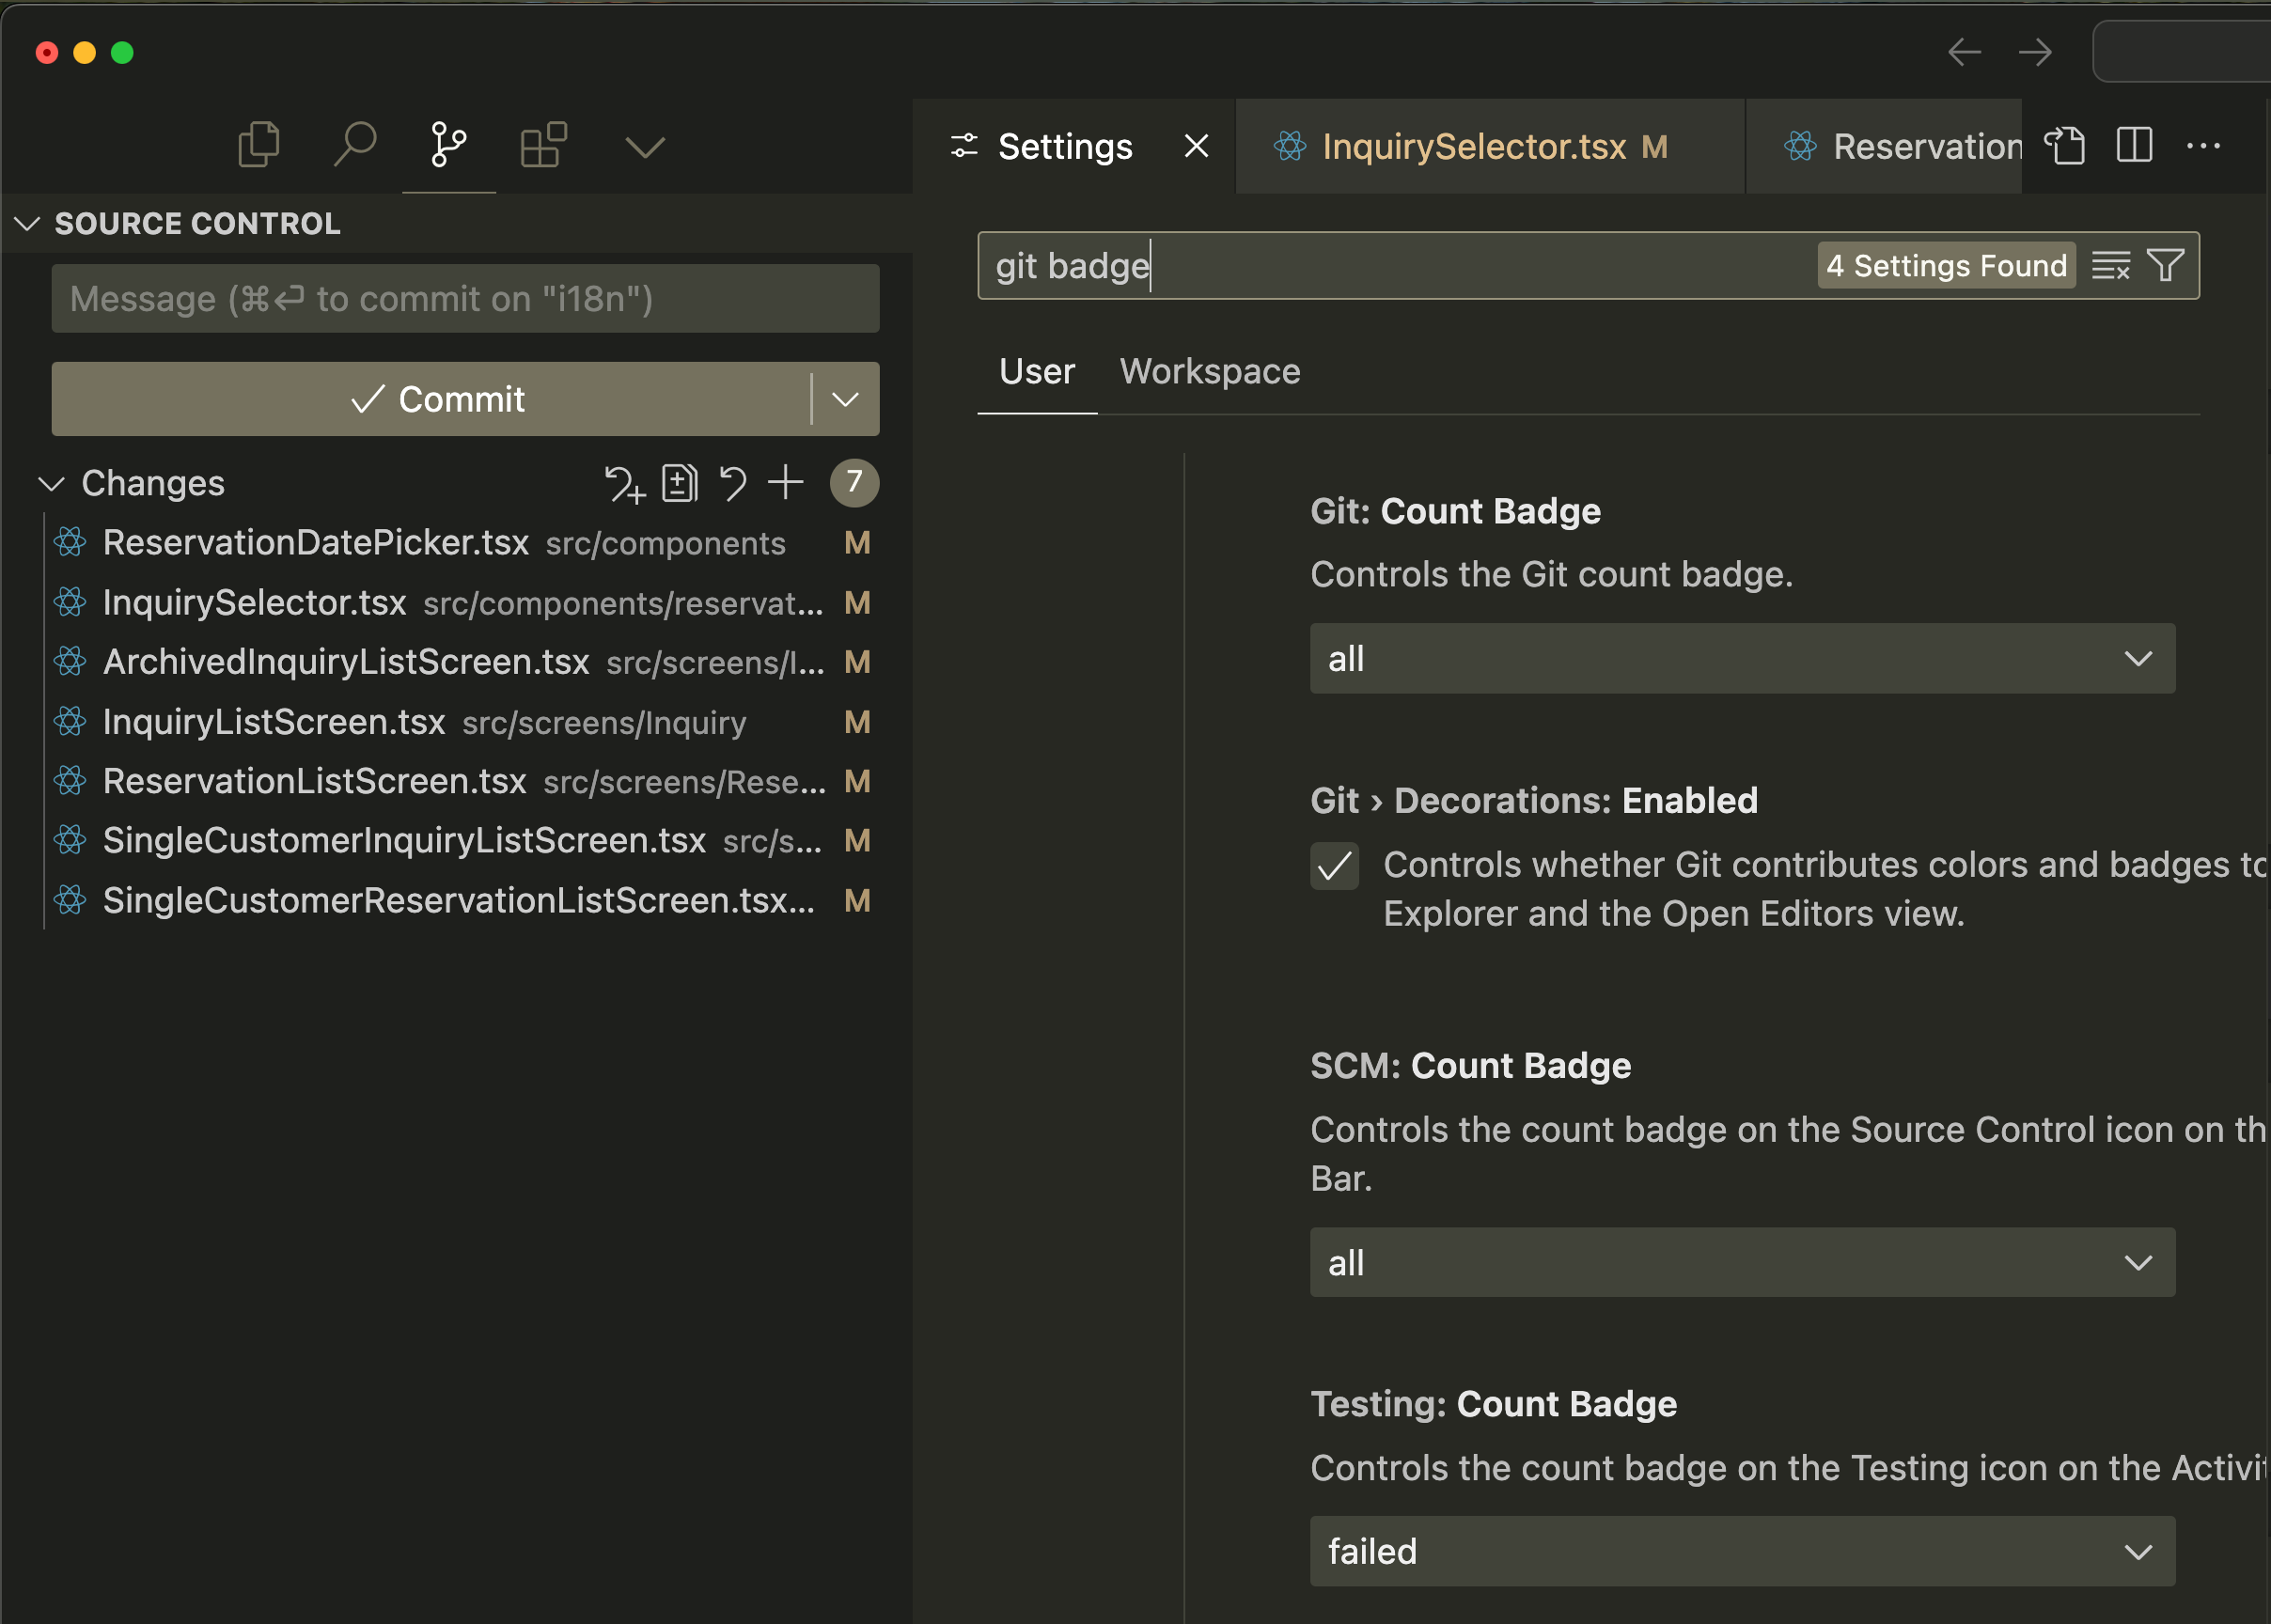Open the Explorer view icon
This screenshot has height=1624, width=2271.
click(258, 146)
